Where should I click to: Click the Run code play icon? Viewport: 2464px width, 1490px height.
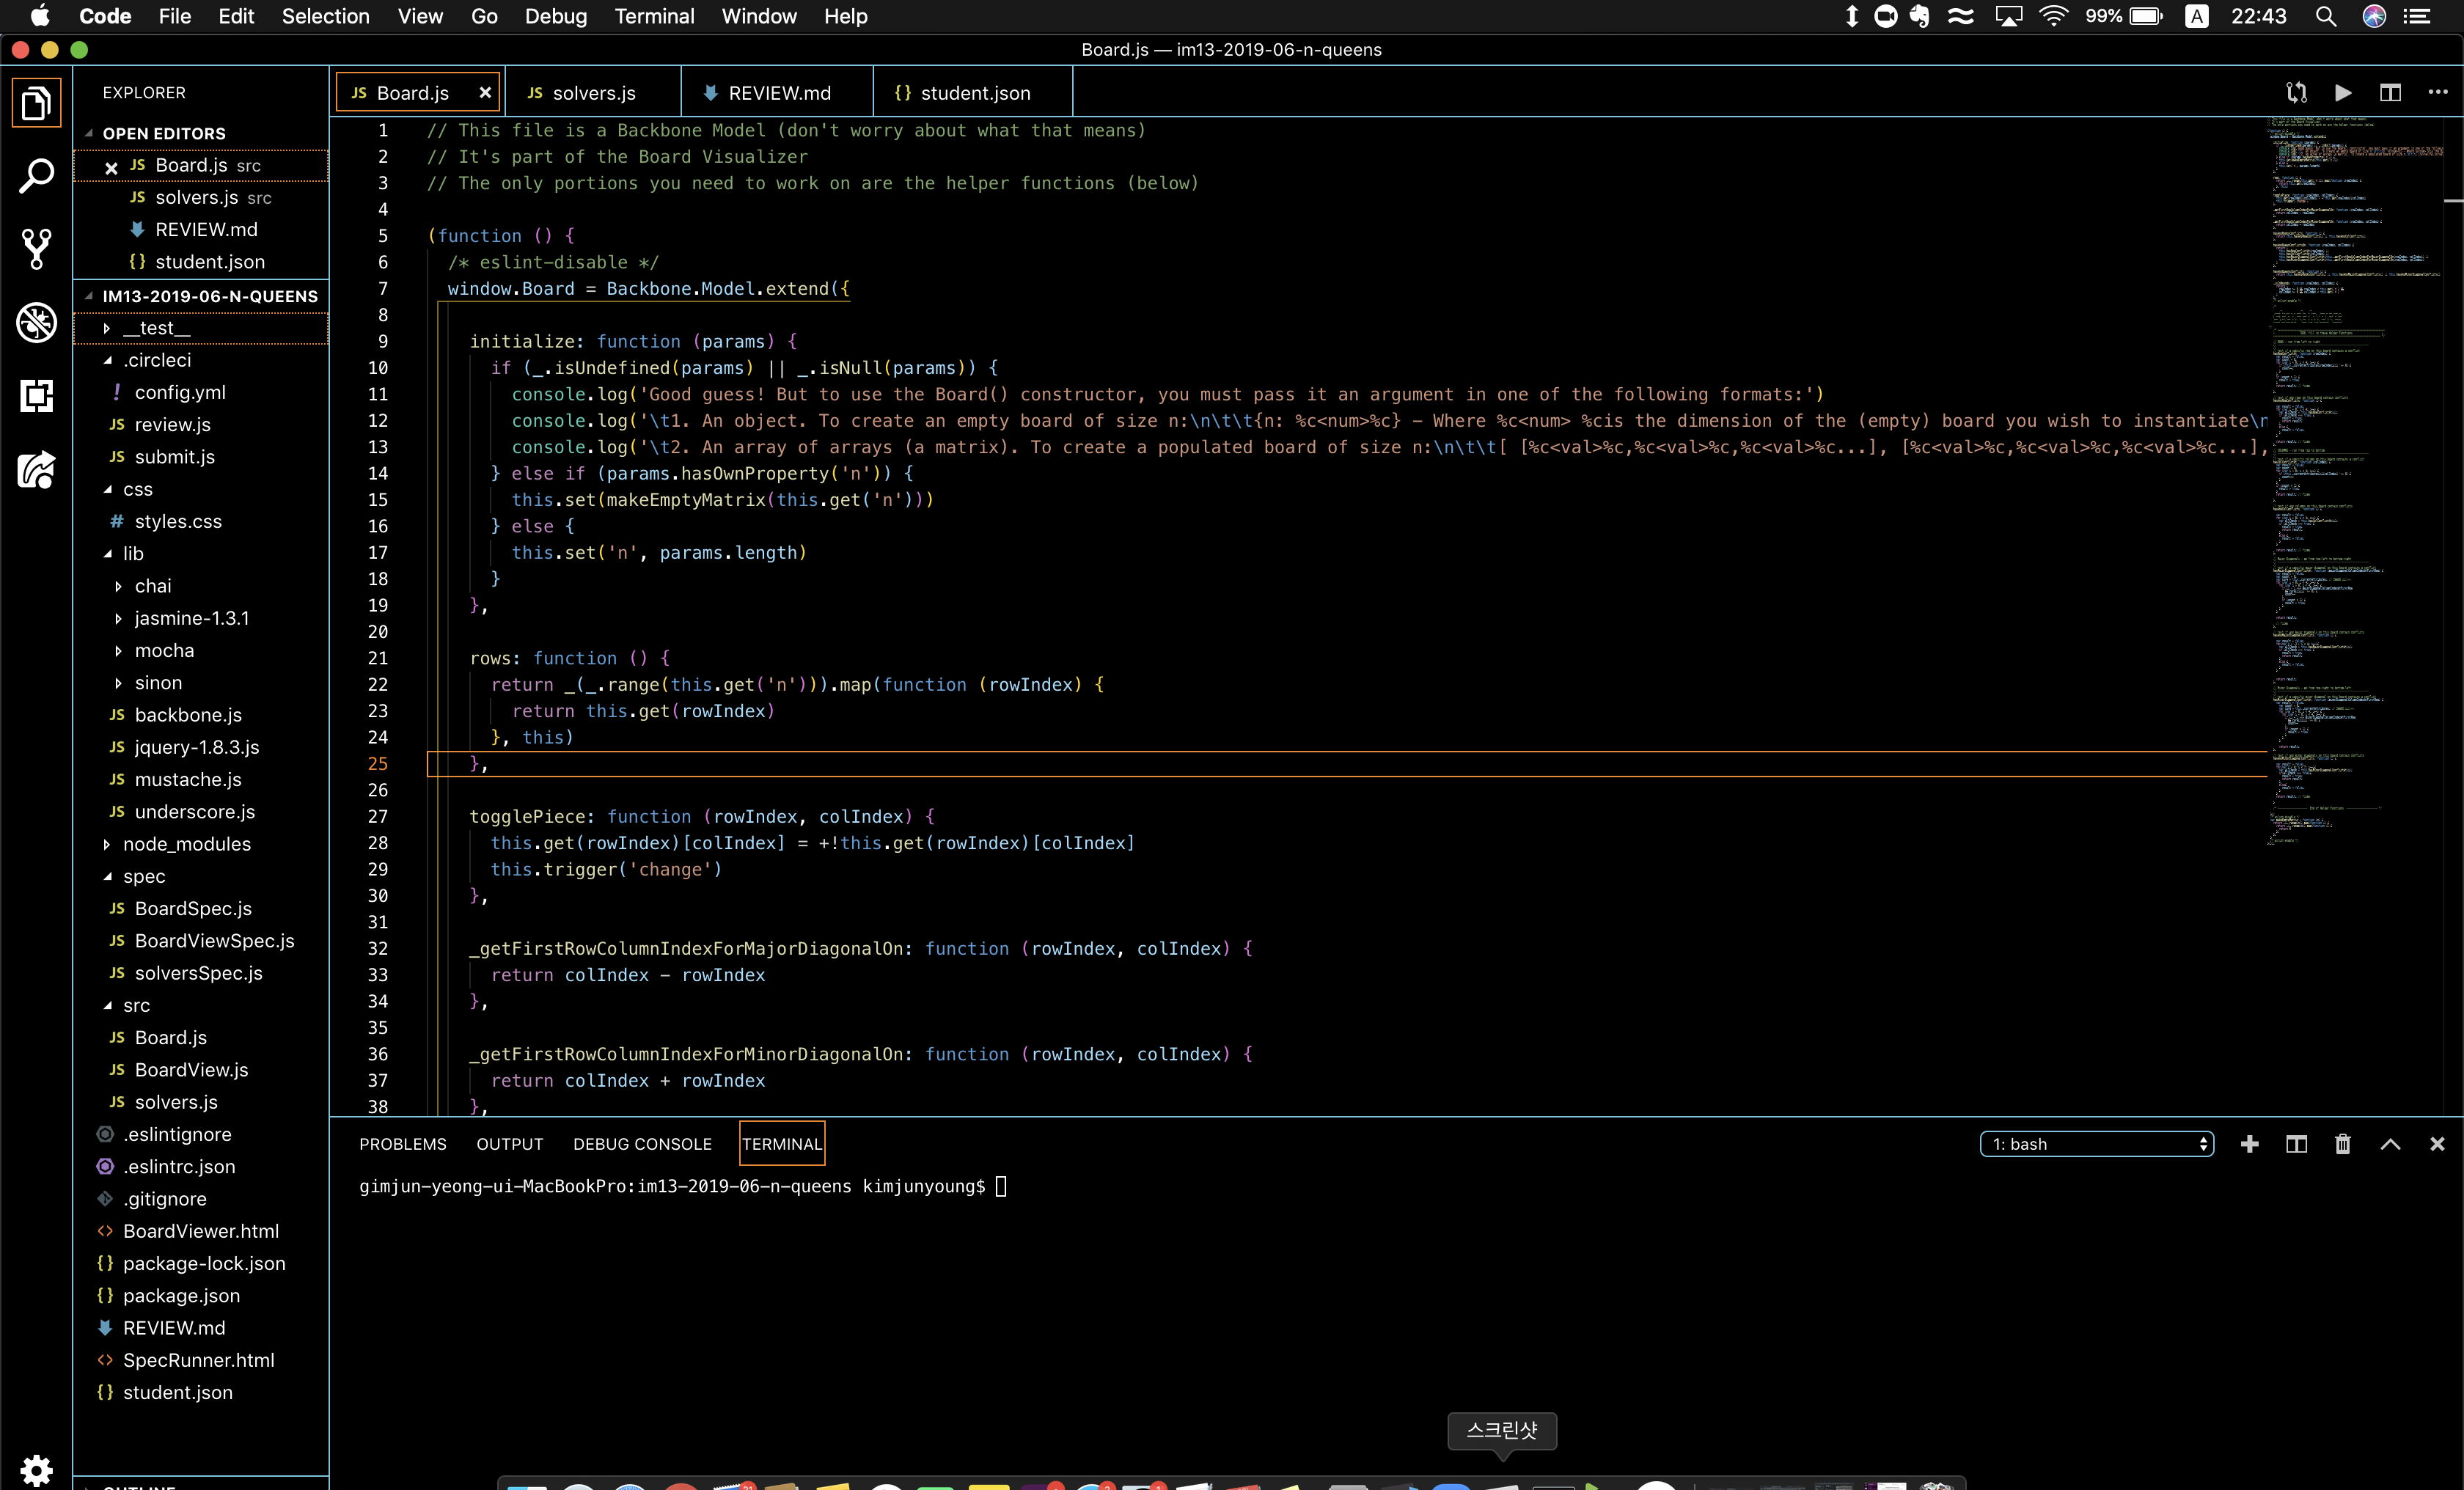[2342, 93]
